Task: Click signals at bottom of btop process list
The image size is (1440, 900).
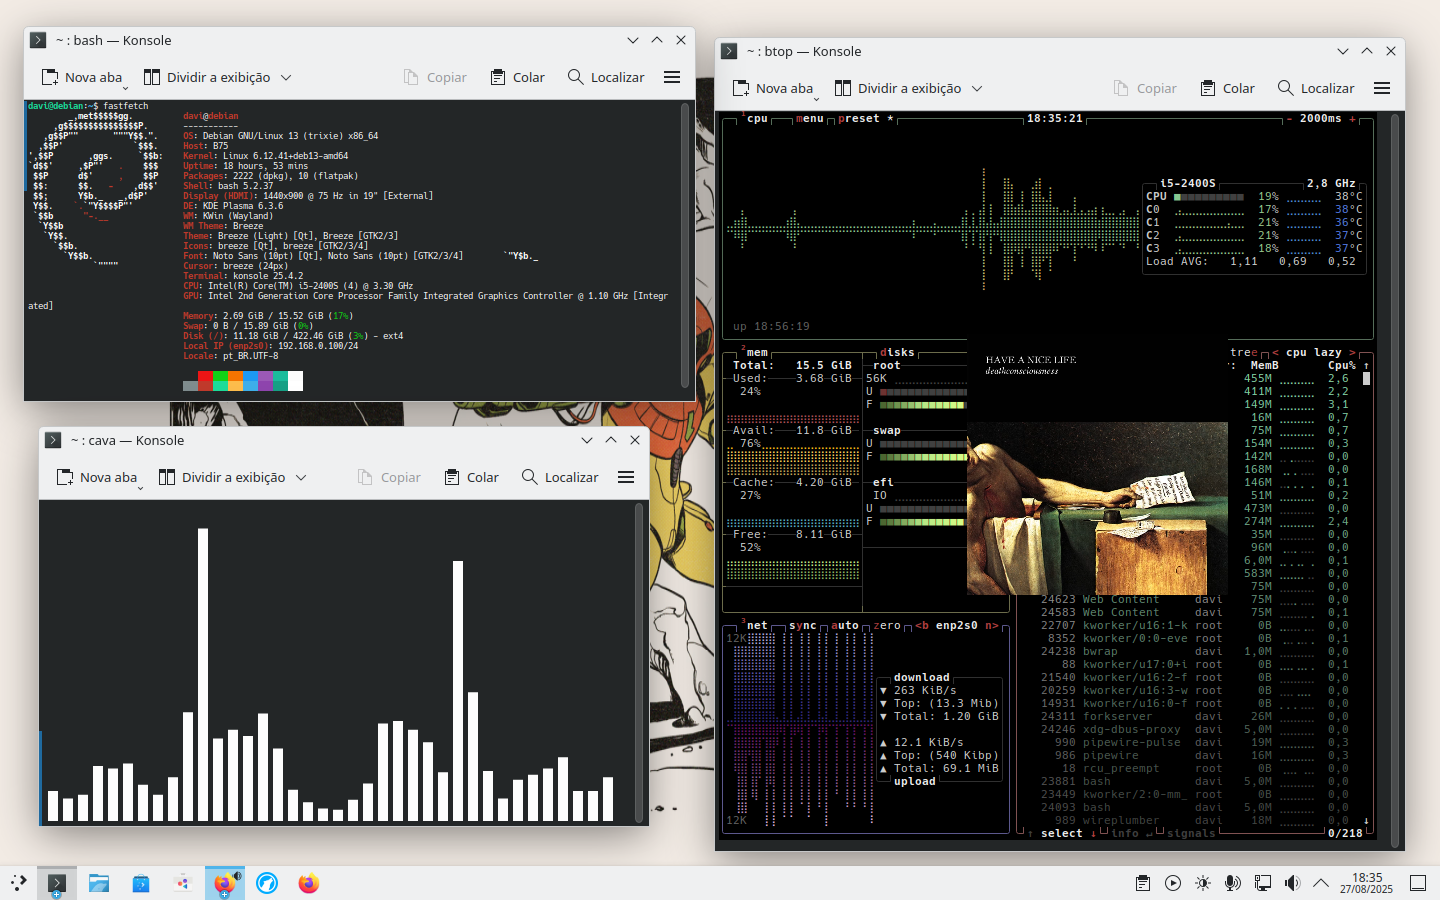Action: pyautogui.click(x=1190, y=833)
